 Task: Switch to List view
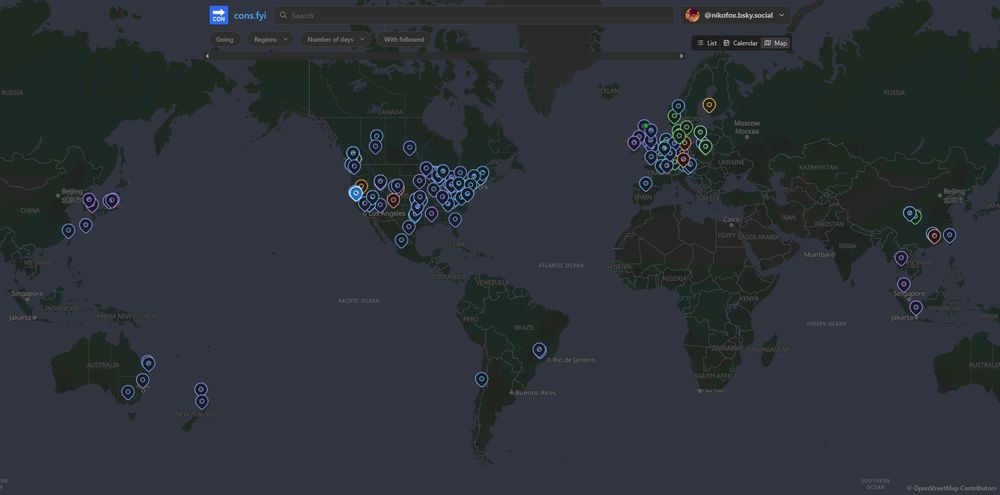click(707, 43)
